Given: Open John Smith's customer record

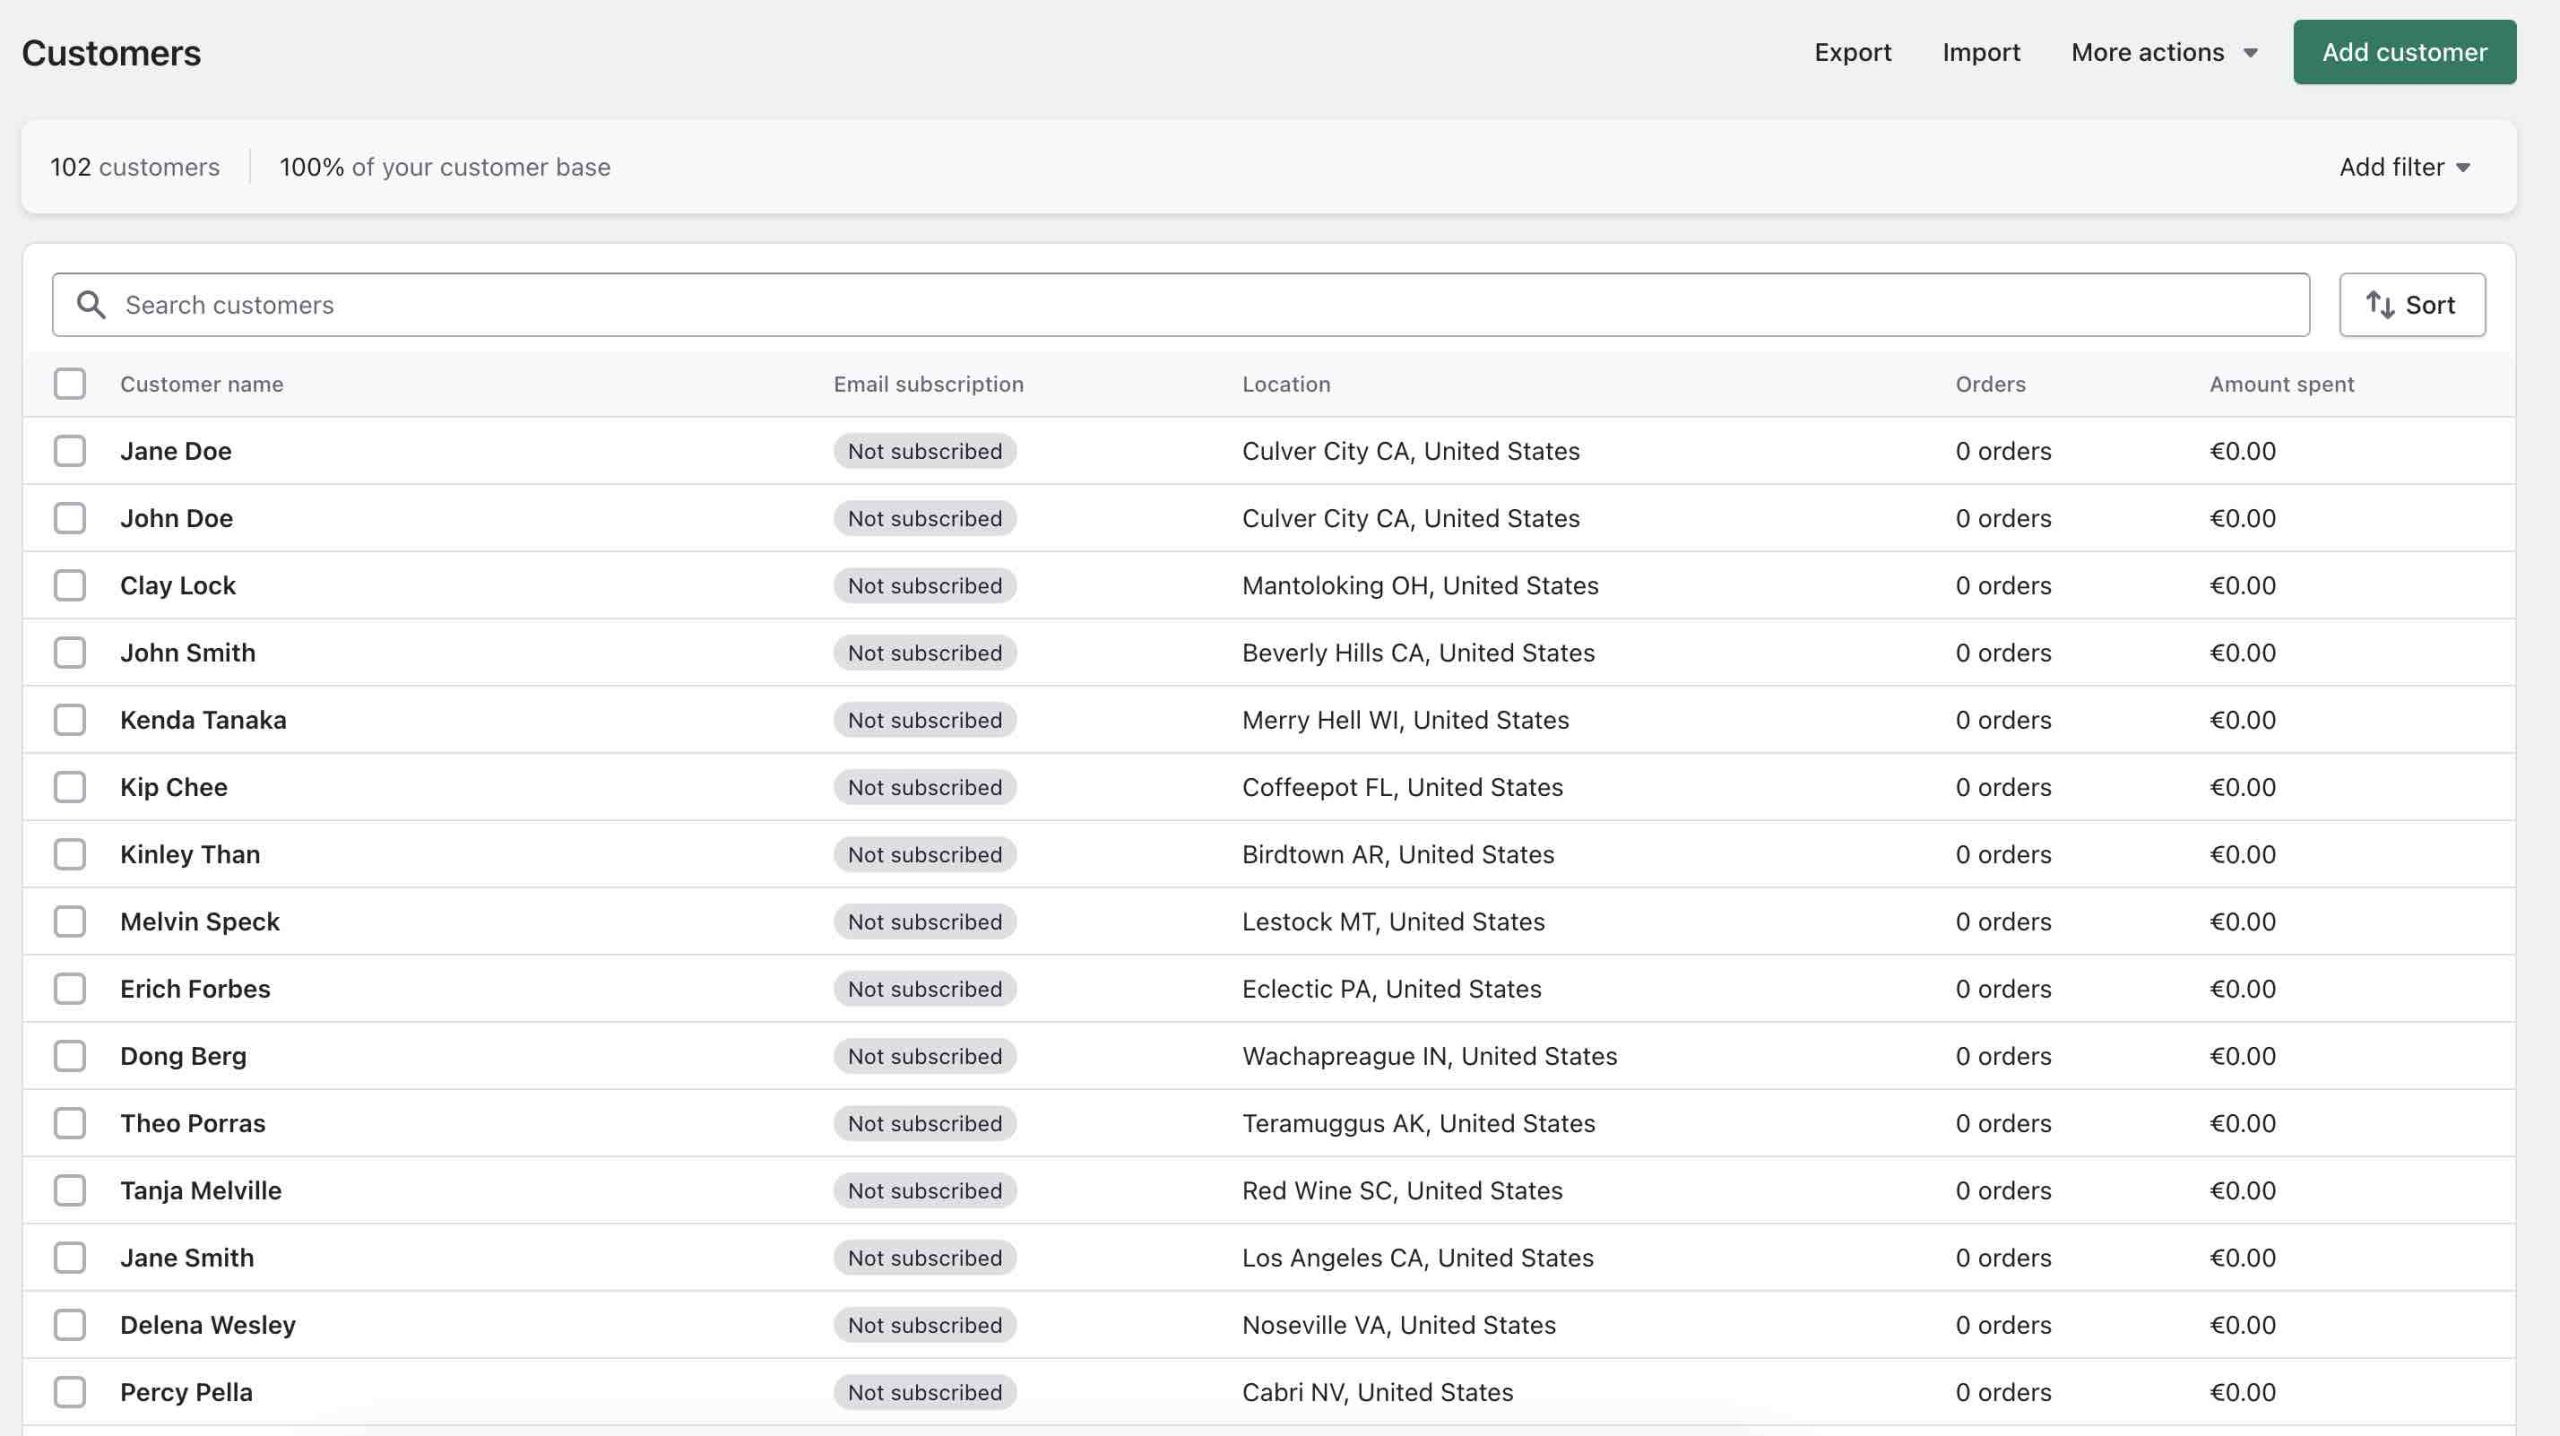Looking at the screenshot, I should pos(188,653).
